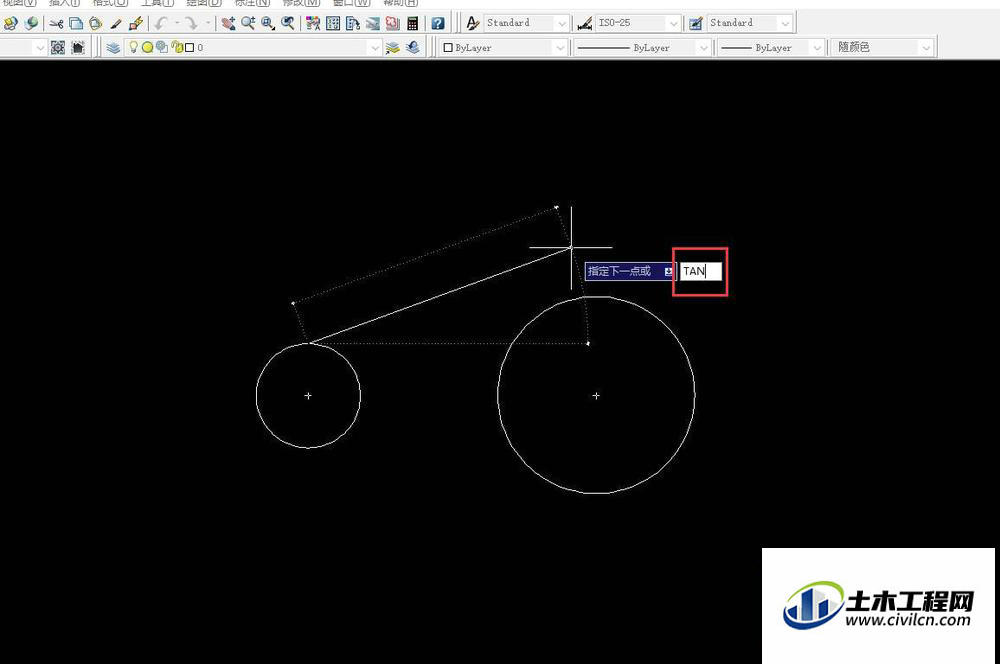Select the Zoom Window tool

tap(268, 24)
